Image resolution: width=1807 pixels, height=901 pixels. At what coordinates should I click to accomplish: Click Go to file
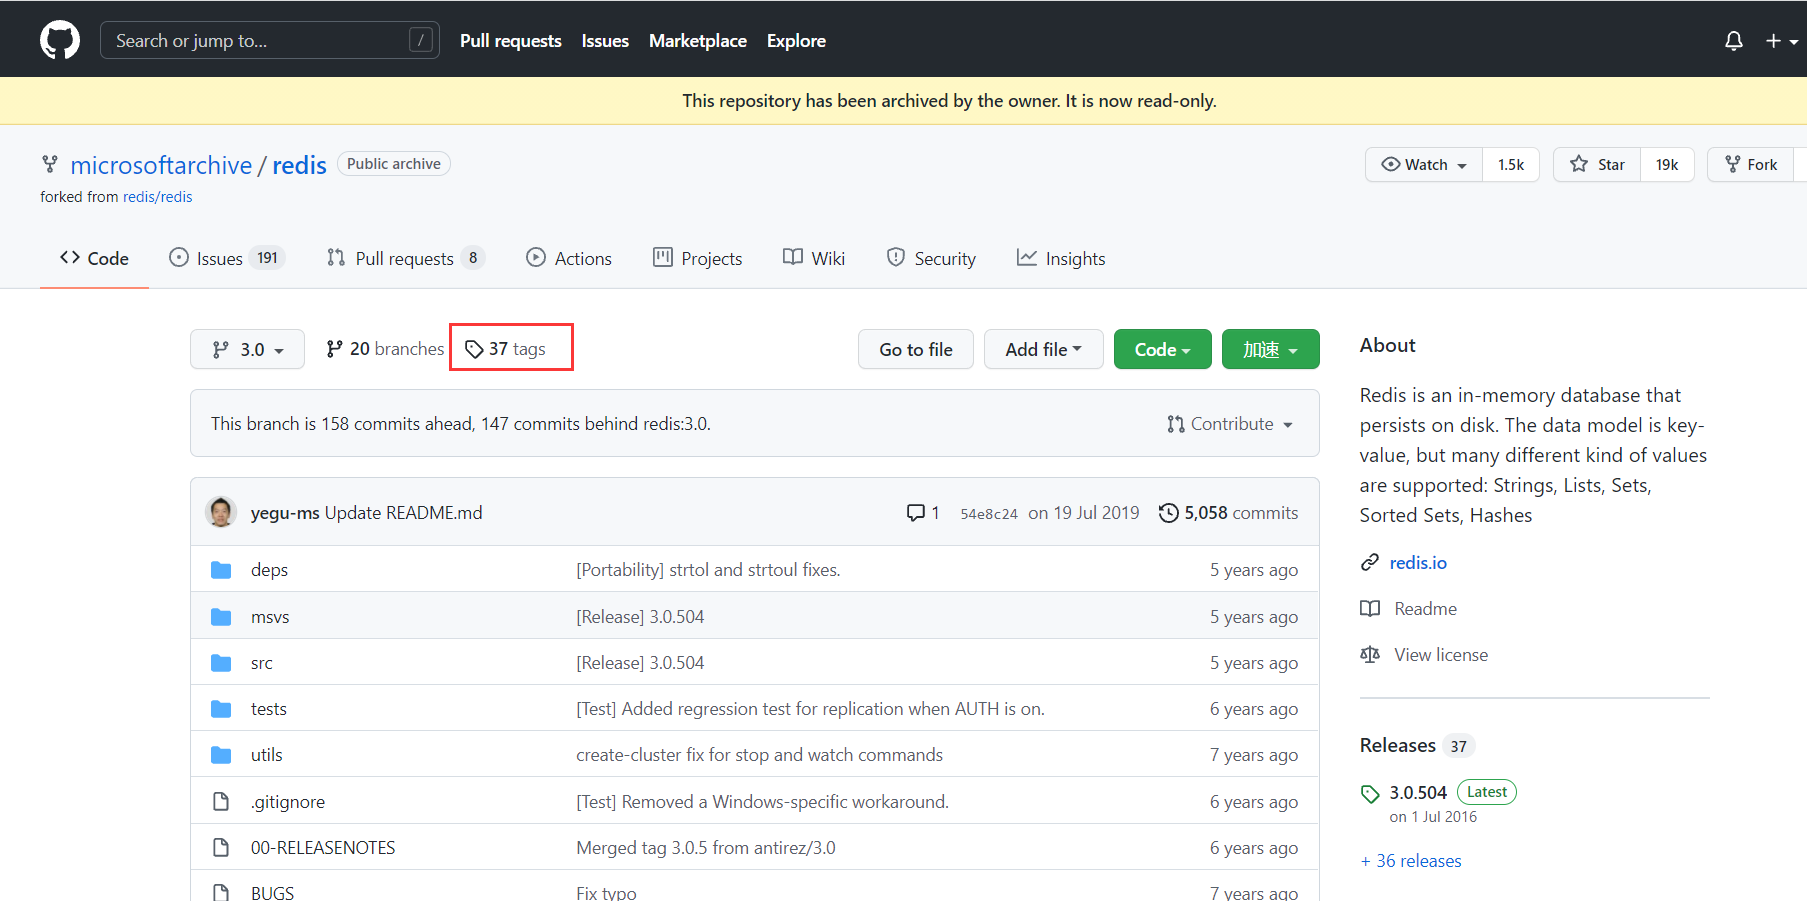[x=916, y=349]
